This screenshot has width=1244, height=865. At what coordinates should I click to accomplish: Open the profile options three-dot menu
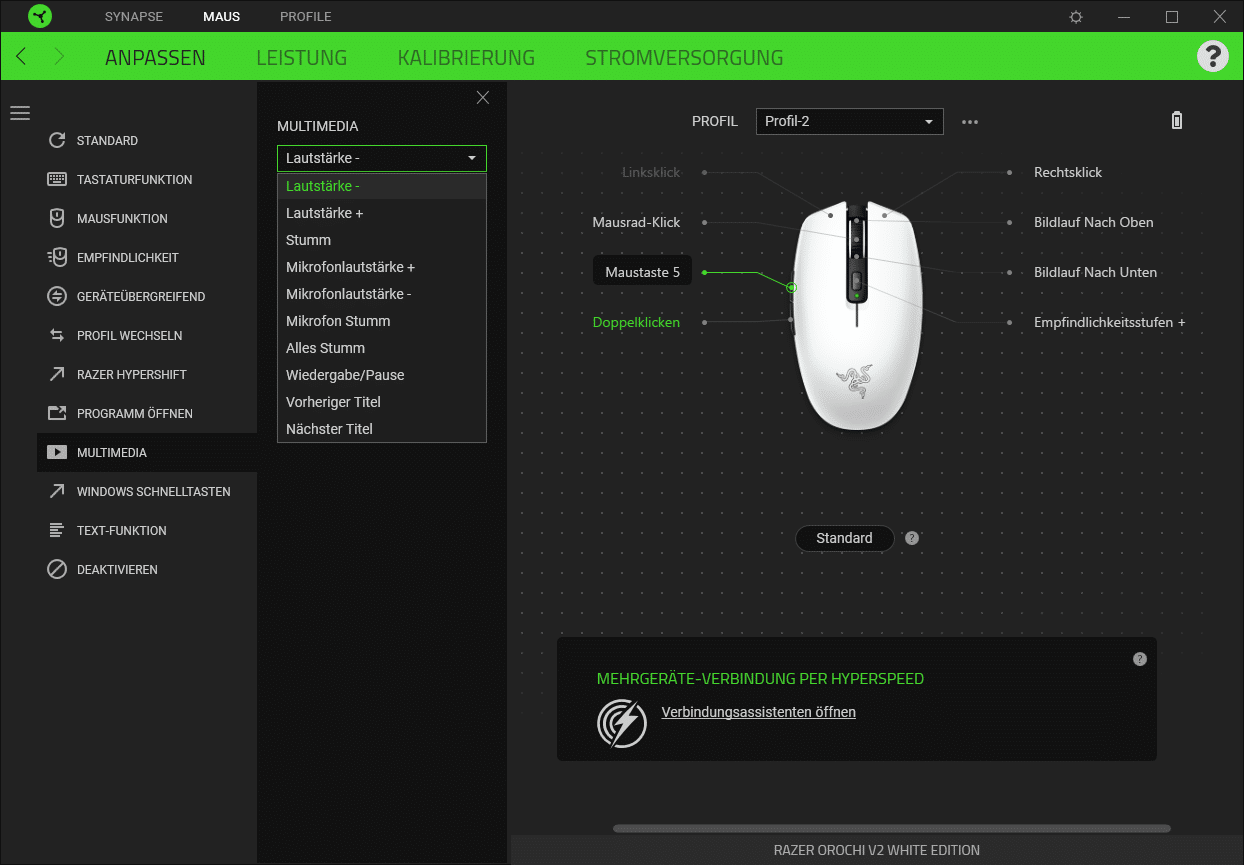969,122
